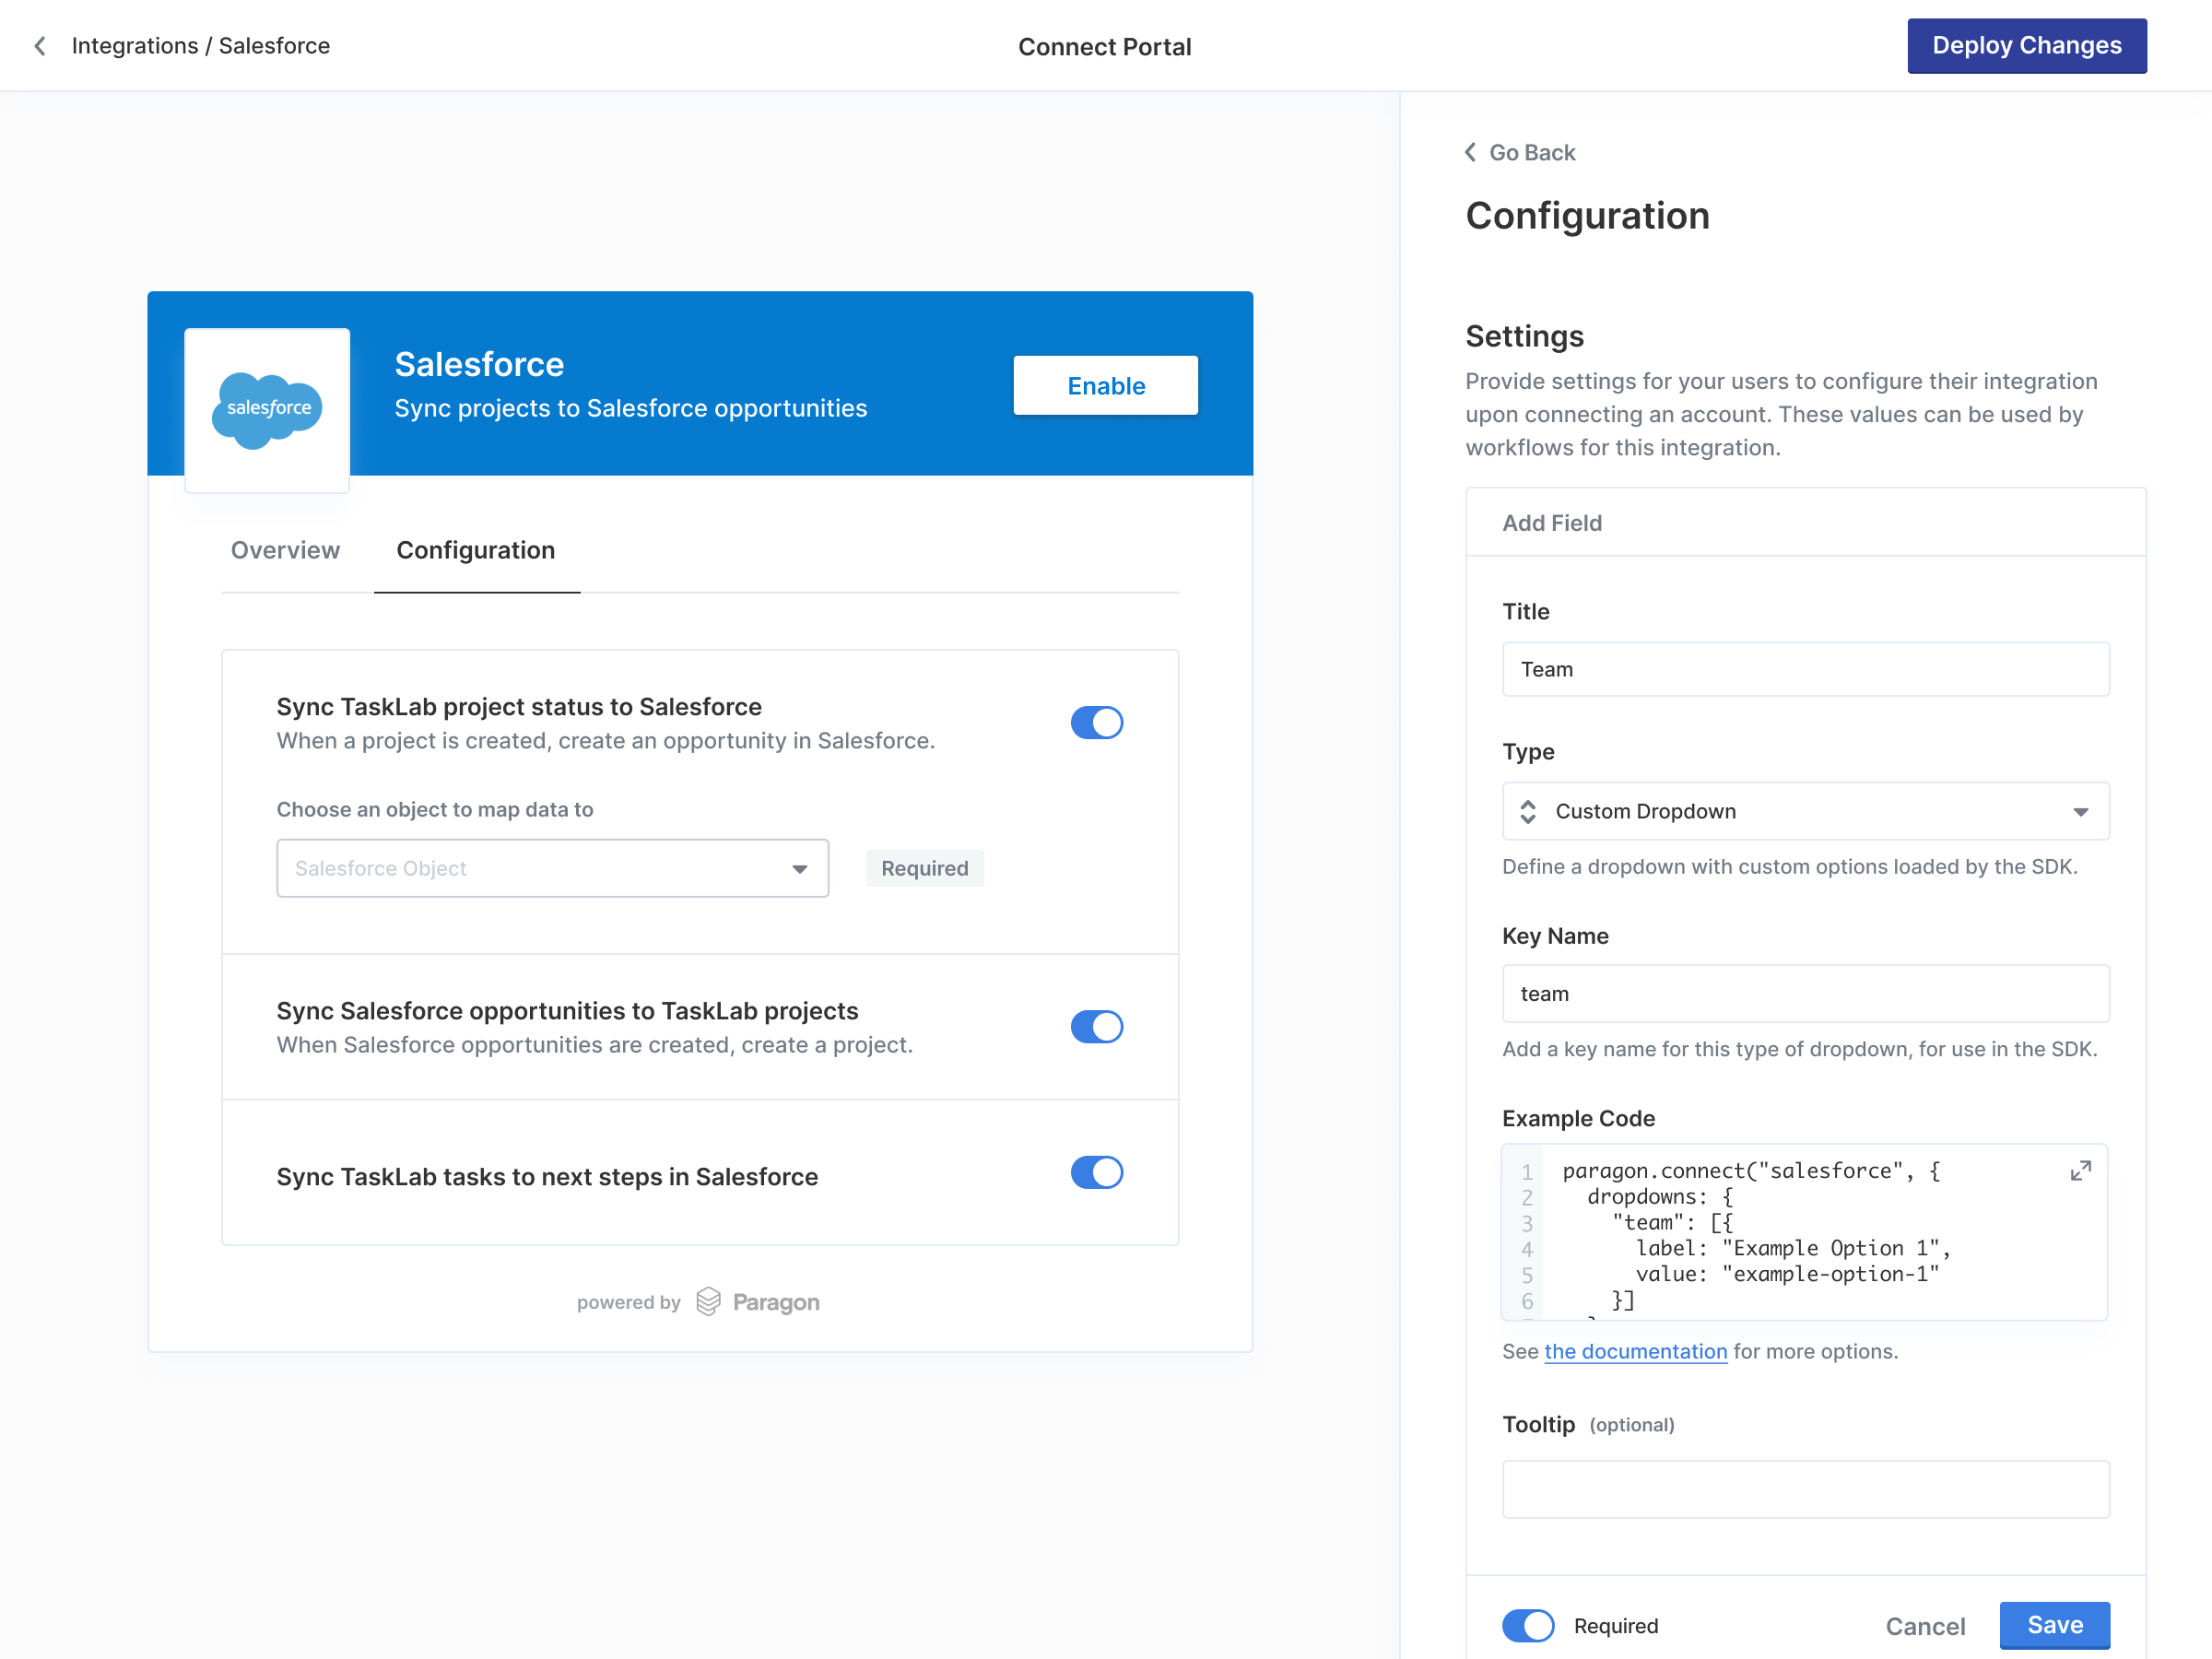The image size is (2212, 1659).
Task: Switch off the Required toggle
Action: tap(1528, 1625)
